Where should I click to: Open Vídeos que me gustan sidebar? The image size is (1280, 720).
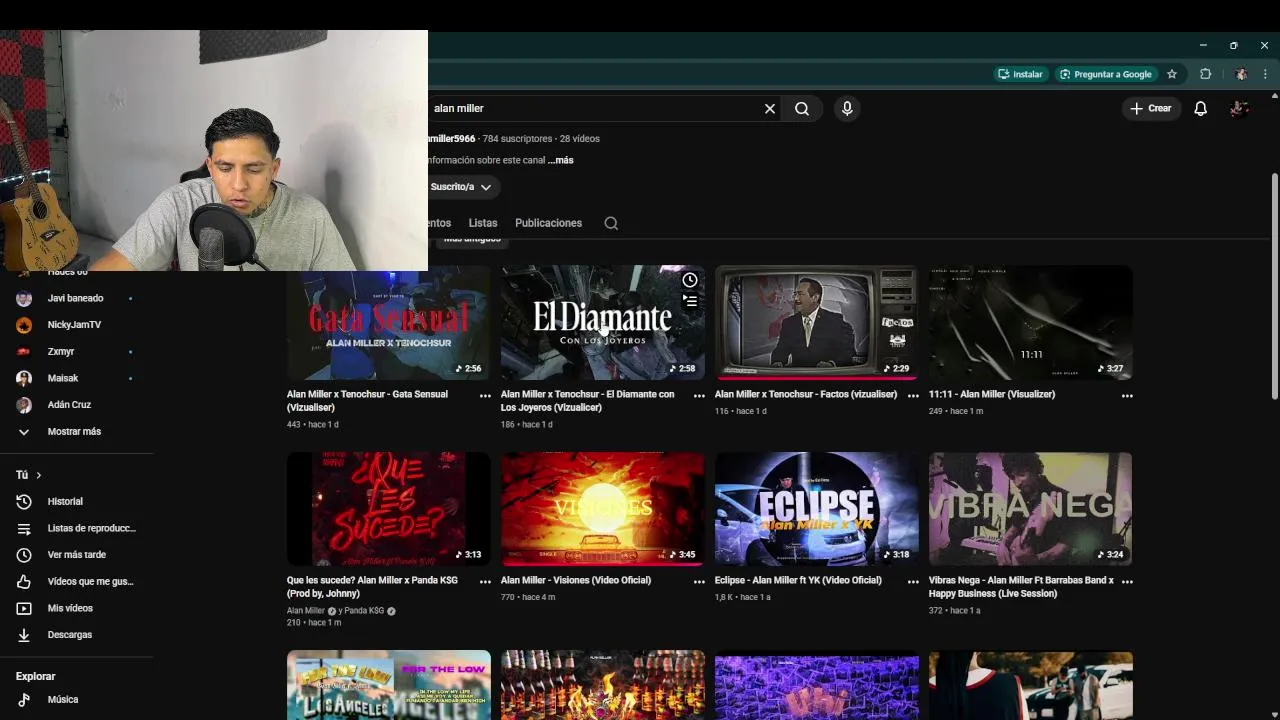coord(75,582)
